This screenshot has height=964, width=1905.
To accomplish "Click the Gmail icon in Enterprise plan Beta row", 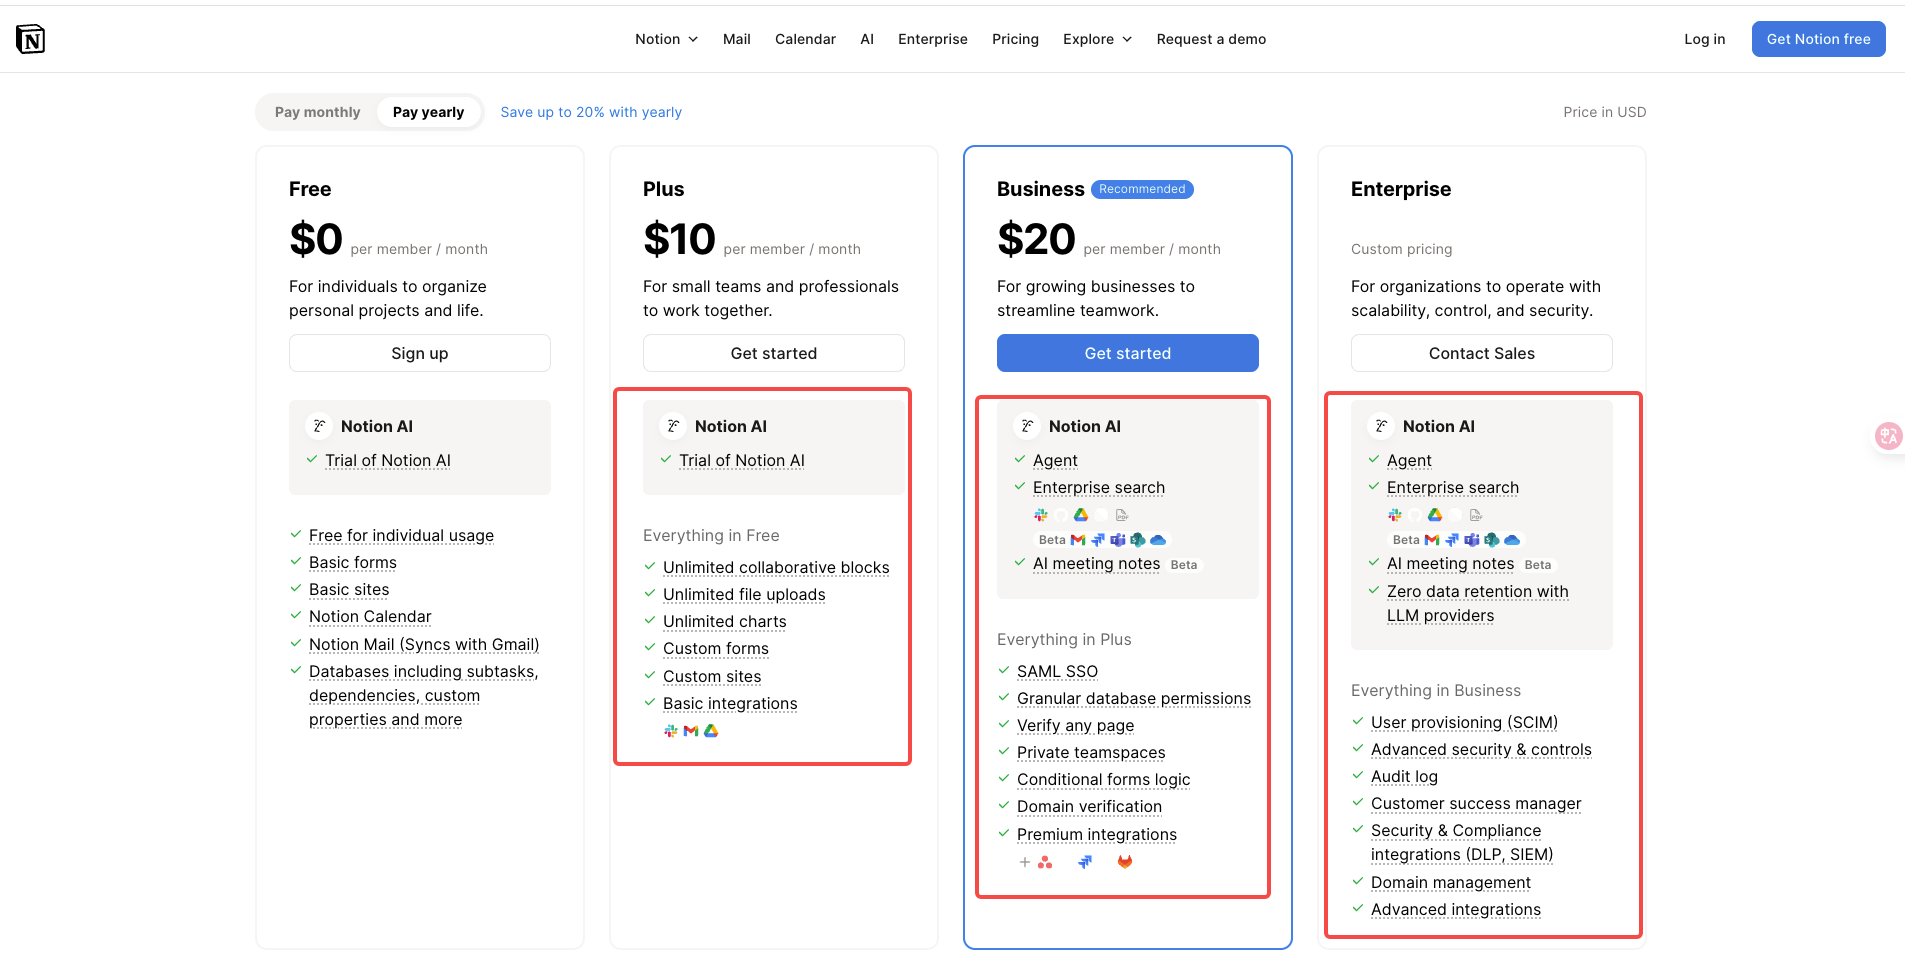I will coord(1432,540).
